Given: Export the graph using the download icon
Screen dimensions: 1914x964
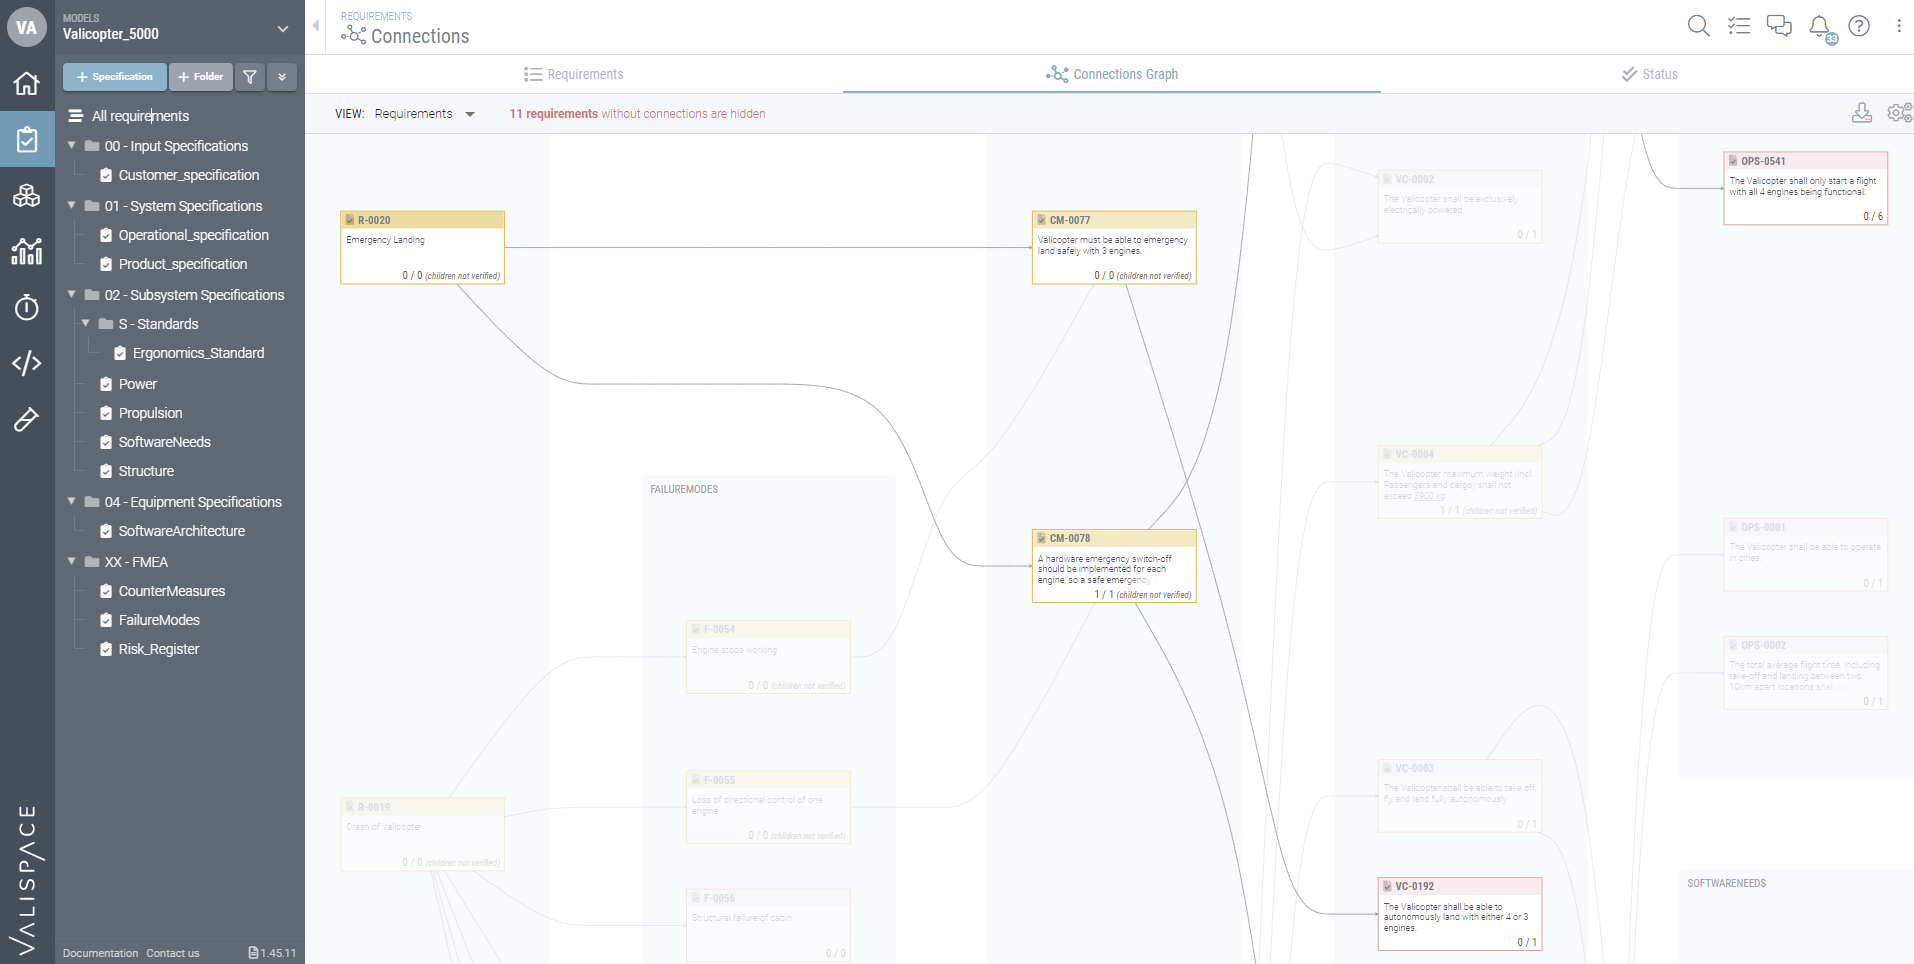Looking at the screenshot, I should (x=1861, y=113).
